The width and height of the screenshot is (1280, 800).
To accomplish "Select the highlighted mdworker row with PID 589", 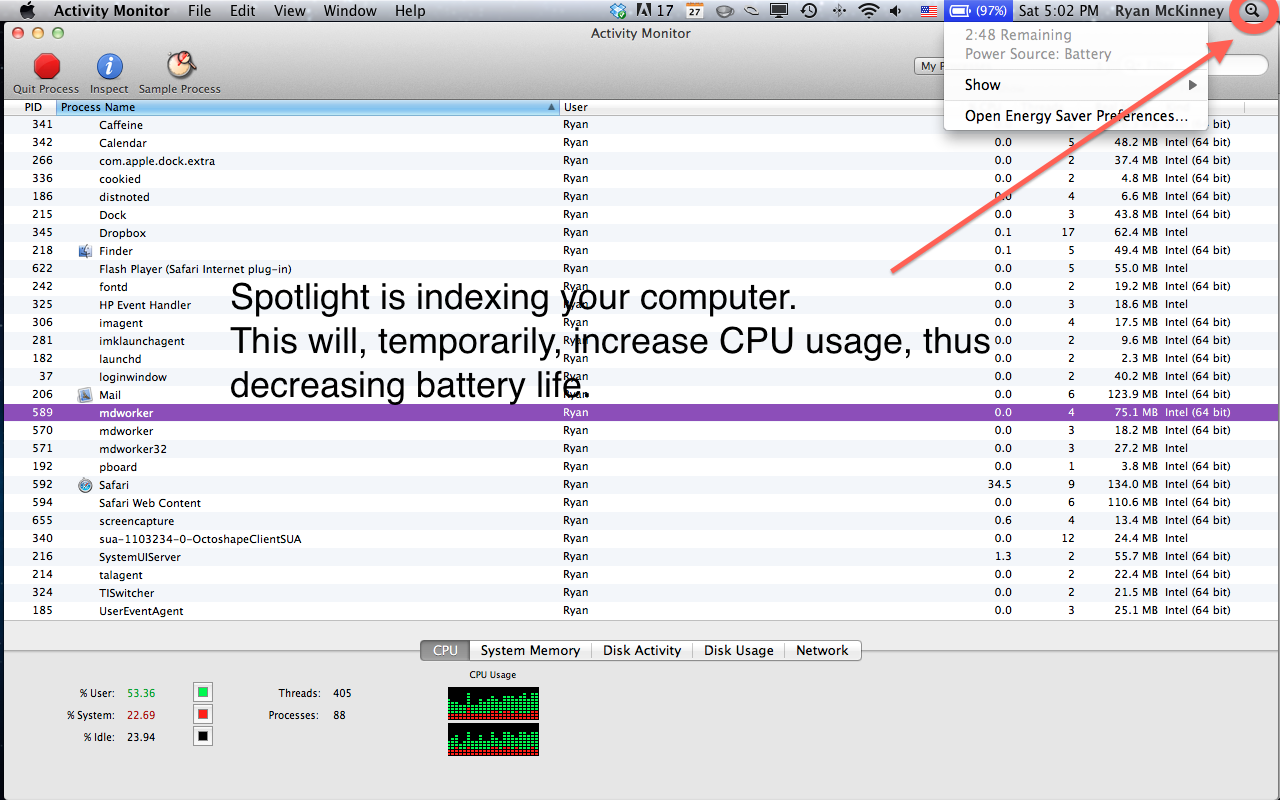I will pos(640,412).
